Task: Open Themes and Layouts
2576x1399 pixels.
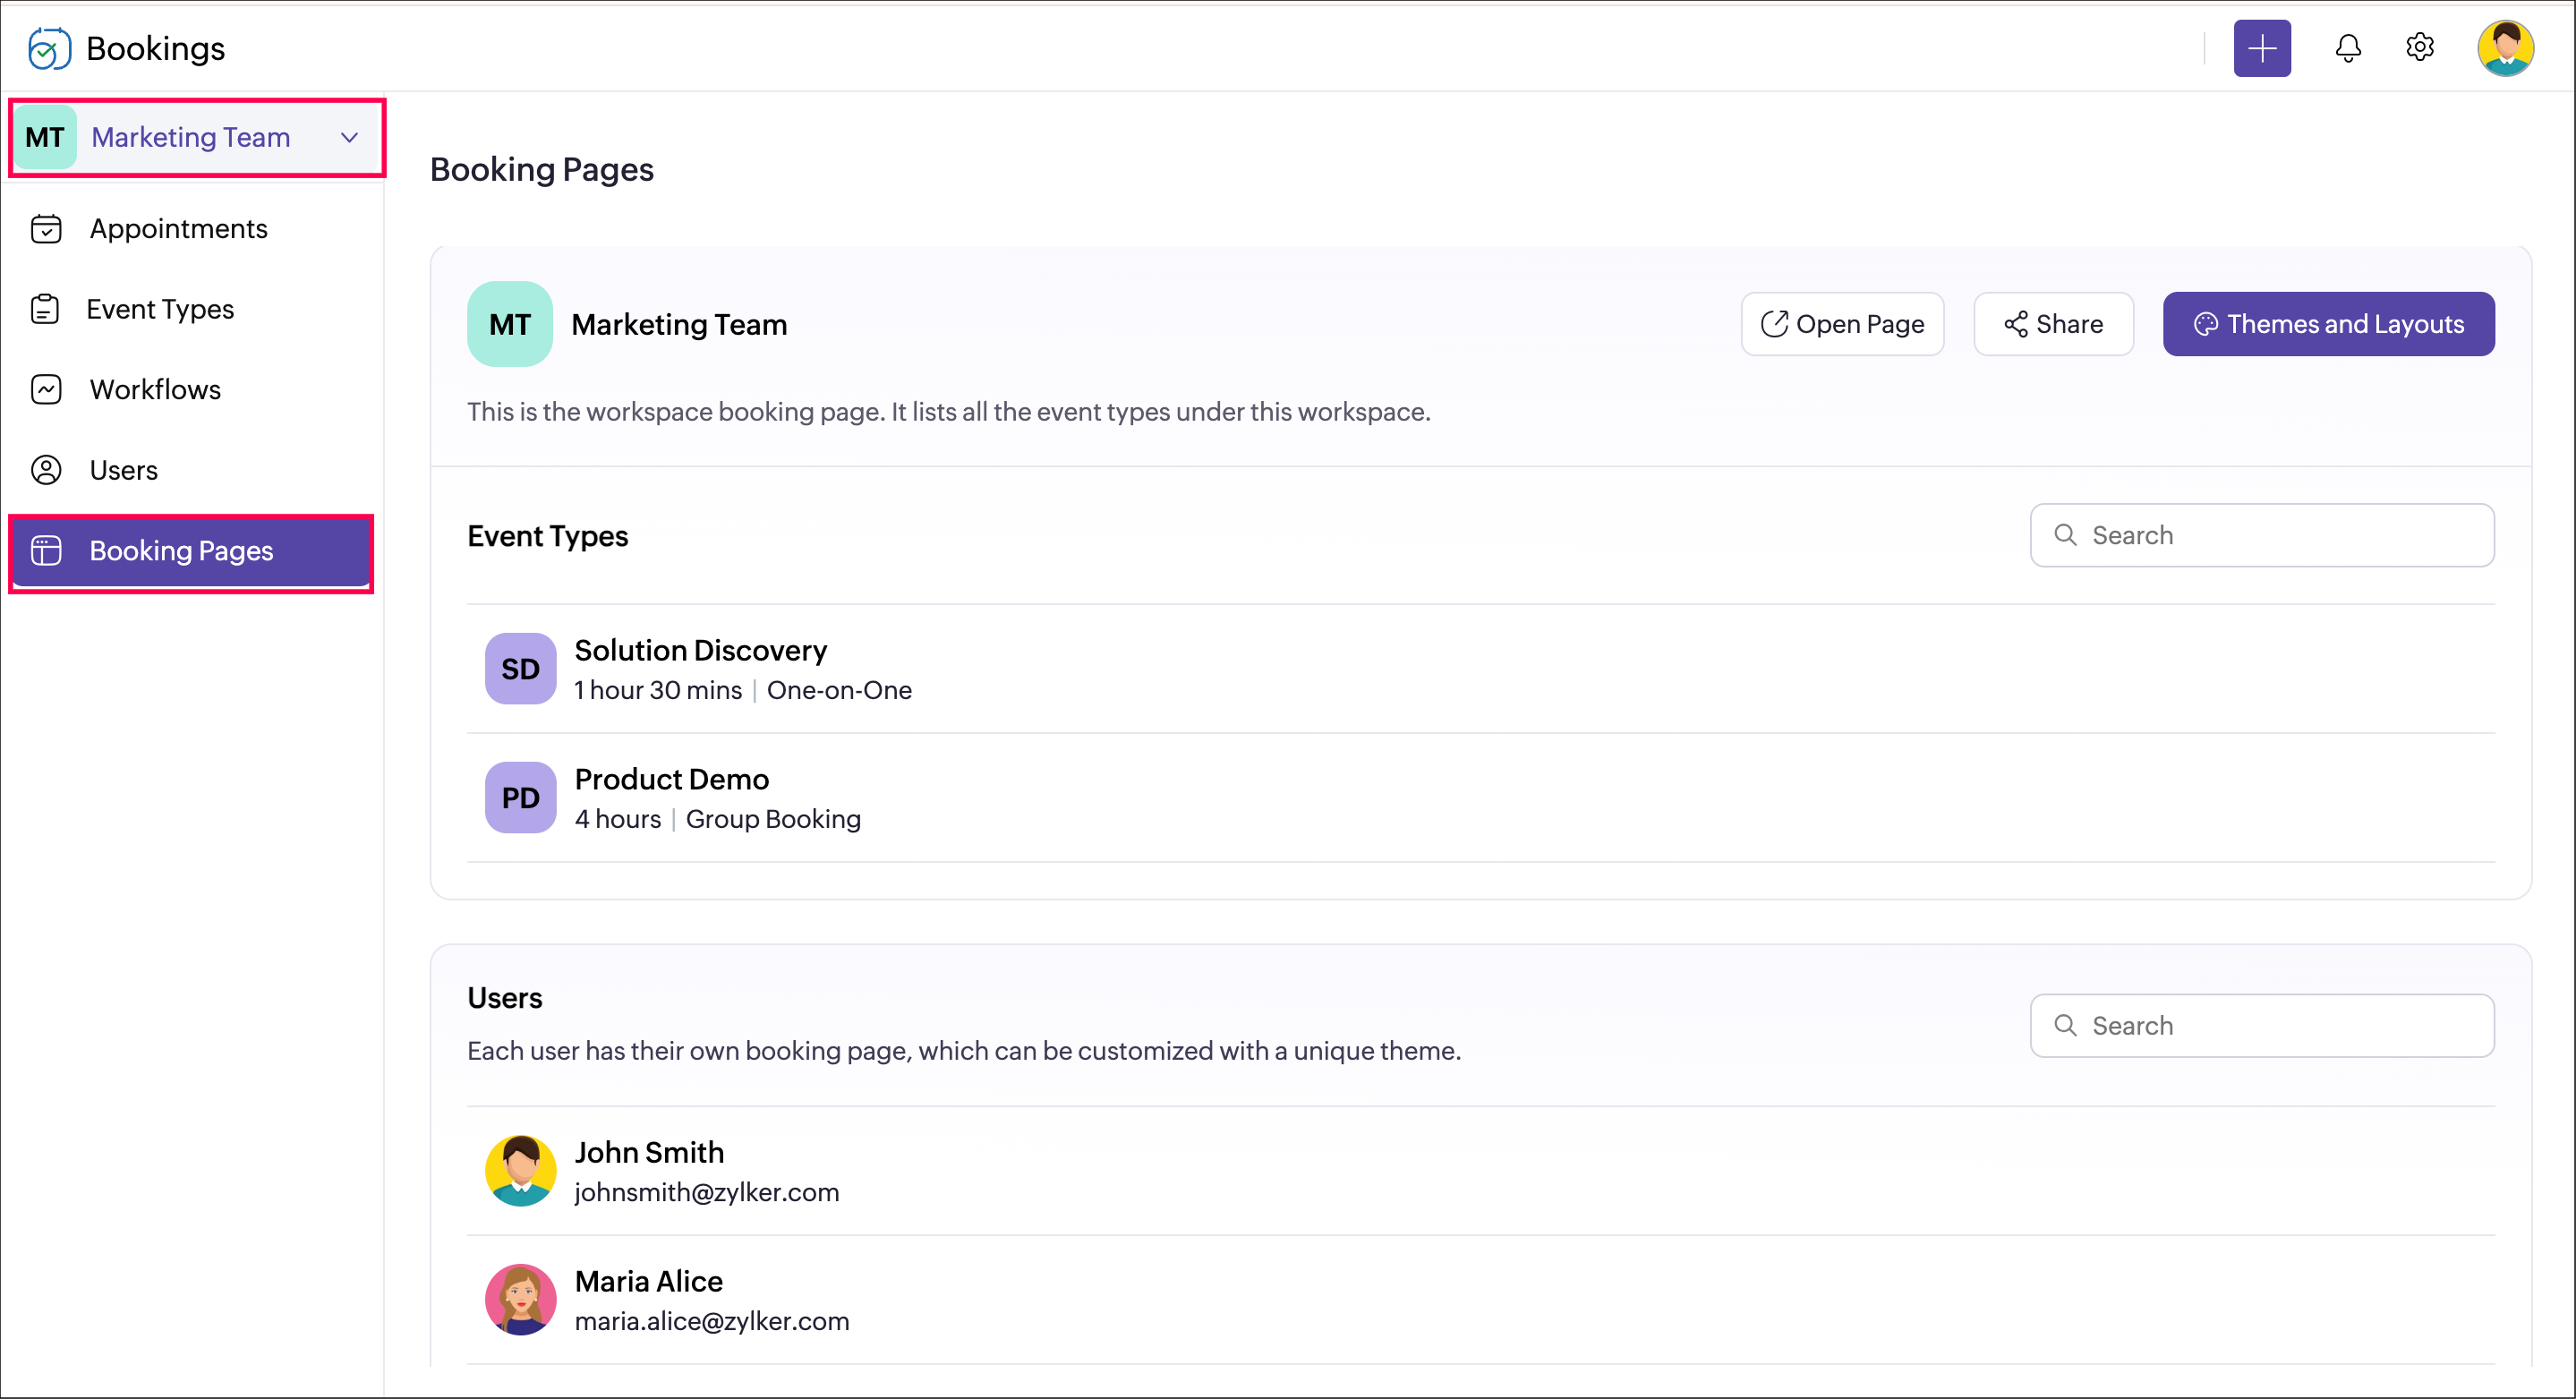Action: coord(2327,324)
